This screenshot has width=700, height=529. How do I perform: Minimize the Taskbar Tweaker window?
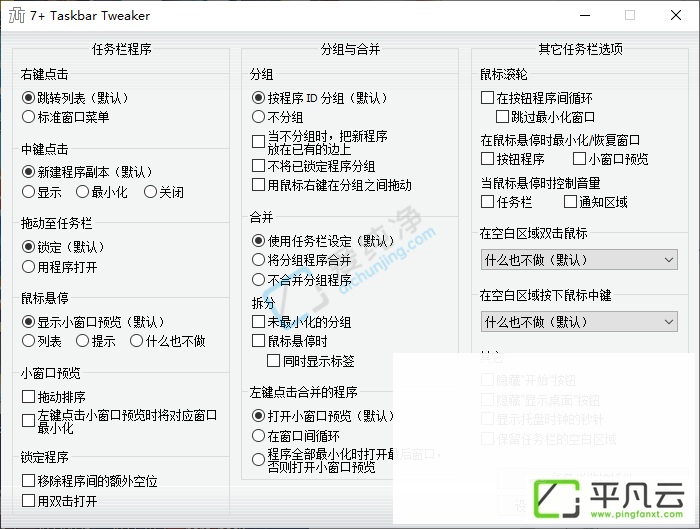coord(585,15)
